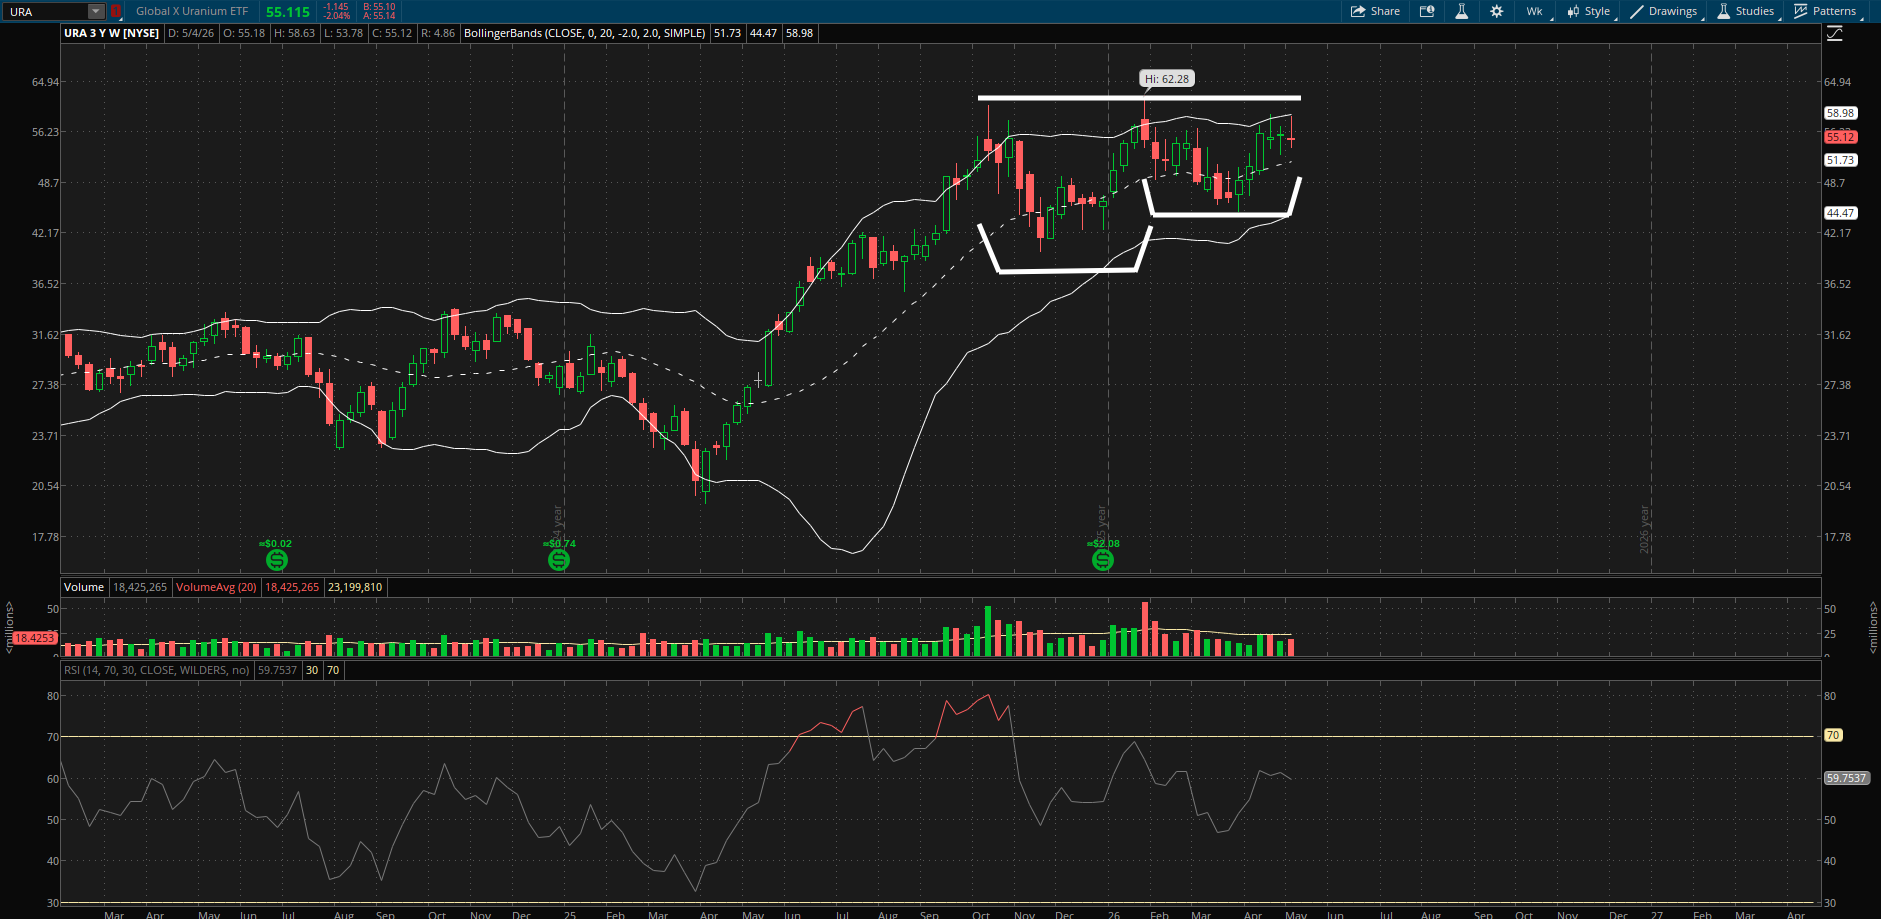Viewport: 1881px width, 919px height.
Task: Open chart settings gear
Action: [x=1496, y=11]
